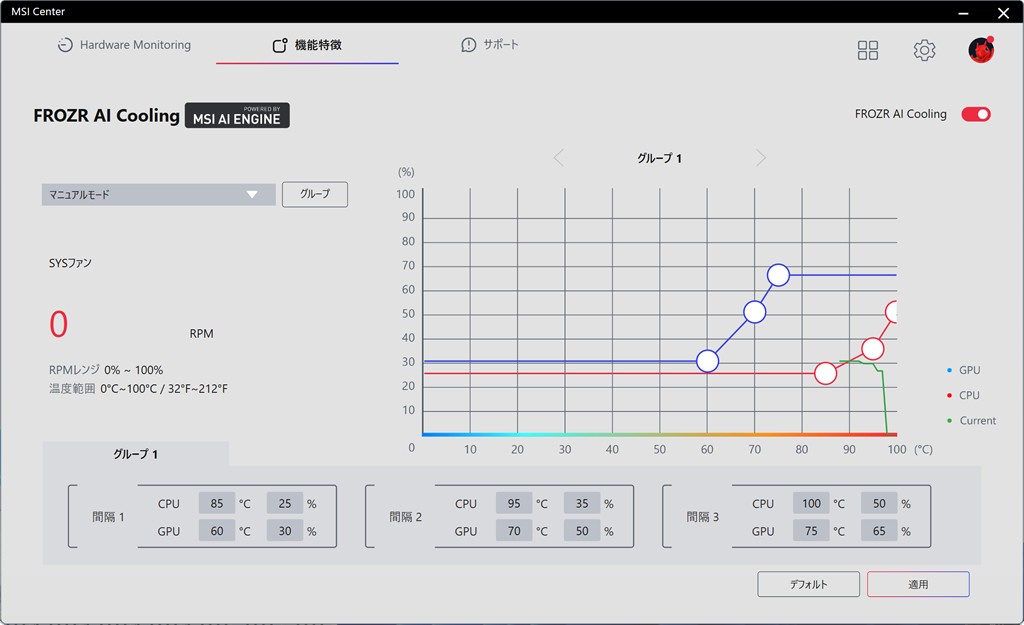
Task: Click the サポート exclamation bubble icon
Action: 468,45
